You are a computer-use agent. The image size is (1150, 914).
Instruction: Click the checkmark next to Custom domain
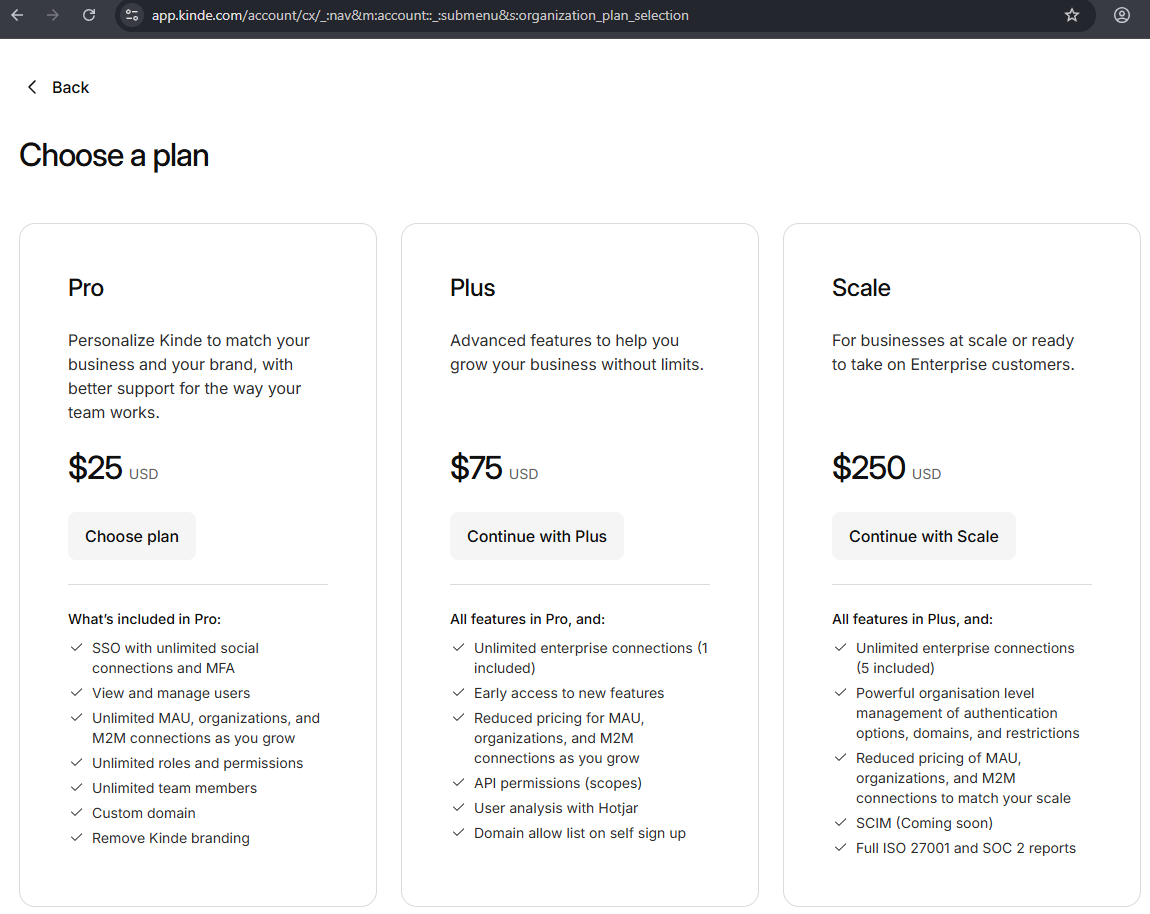[76, 813]
